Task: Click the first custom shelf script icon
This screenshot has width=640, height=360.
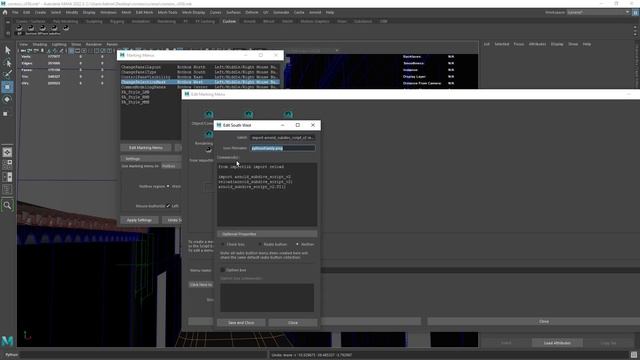Action: [x=19, y=28]
